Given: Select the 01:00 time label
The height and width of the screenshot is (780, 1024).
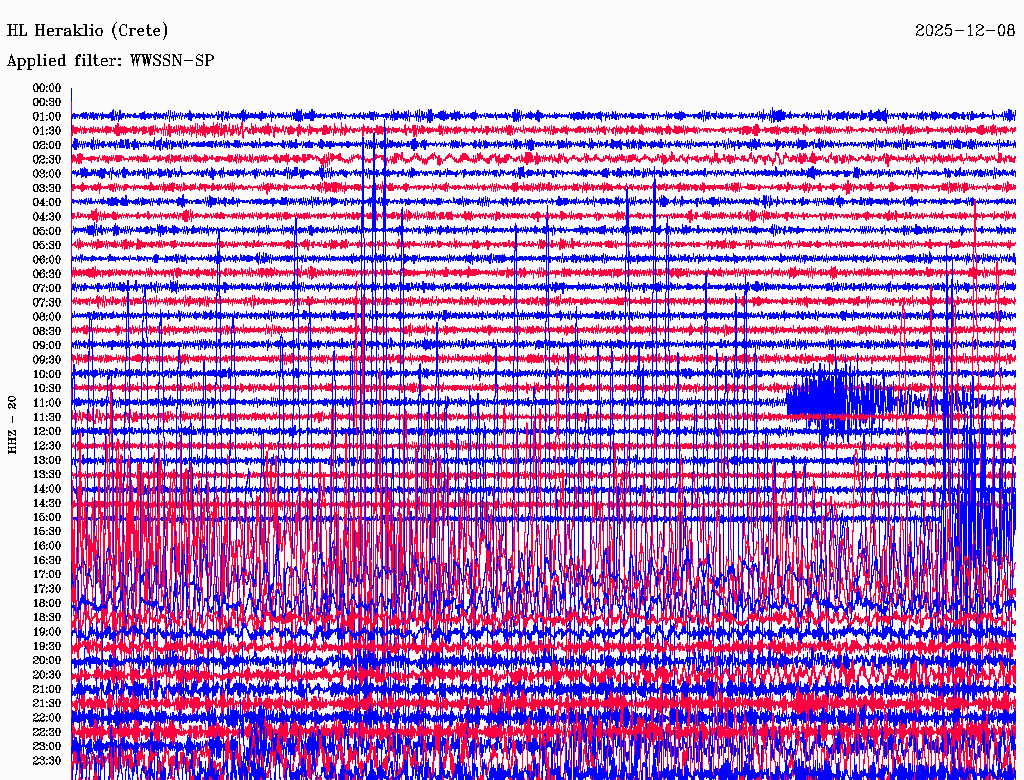Looking at the screenshot, I should pos(47,117).
